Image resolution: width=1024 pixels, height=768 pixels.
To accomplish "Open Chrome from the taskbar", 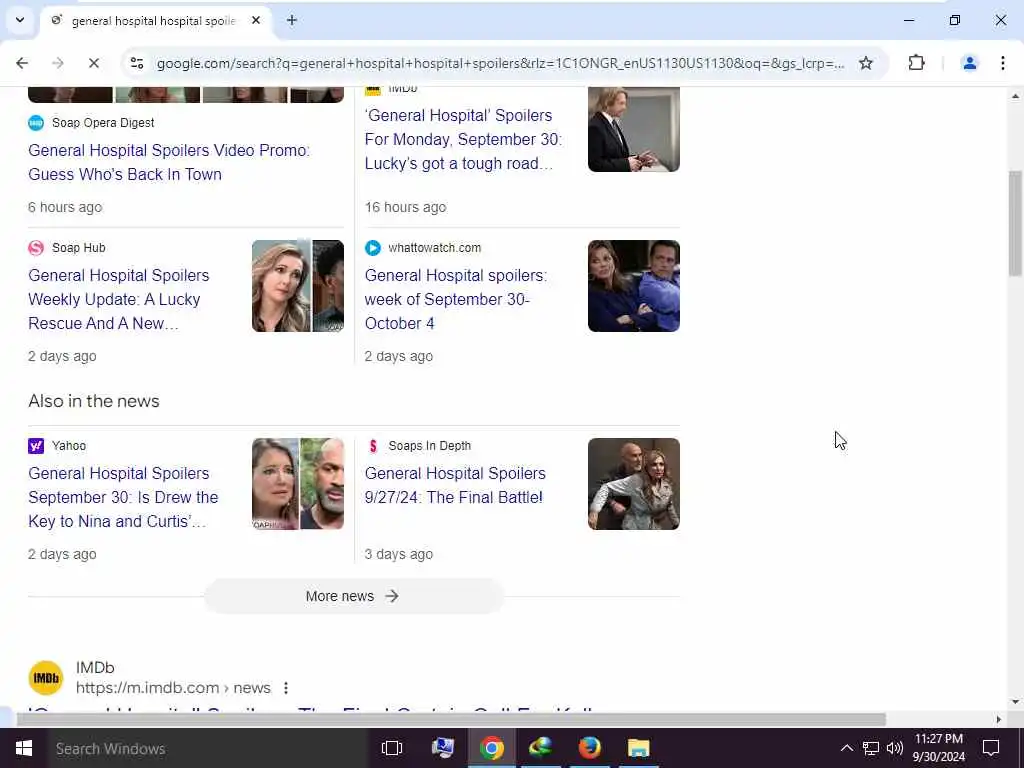I will pos(492,748).
